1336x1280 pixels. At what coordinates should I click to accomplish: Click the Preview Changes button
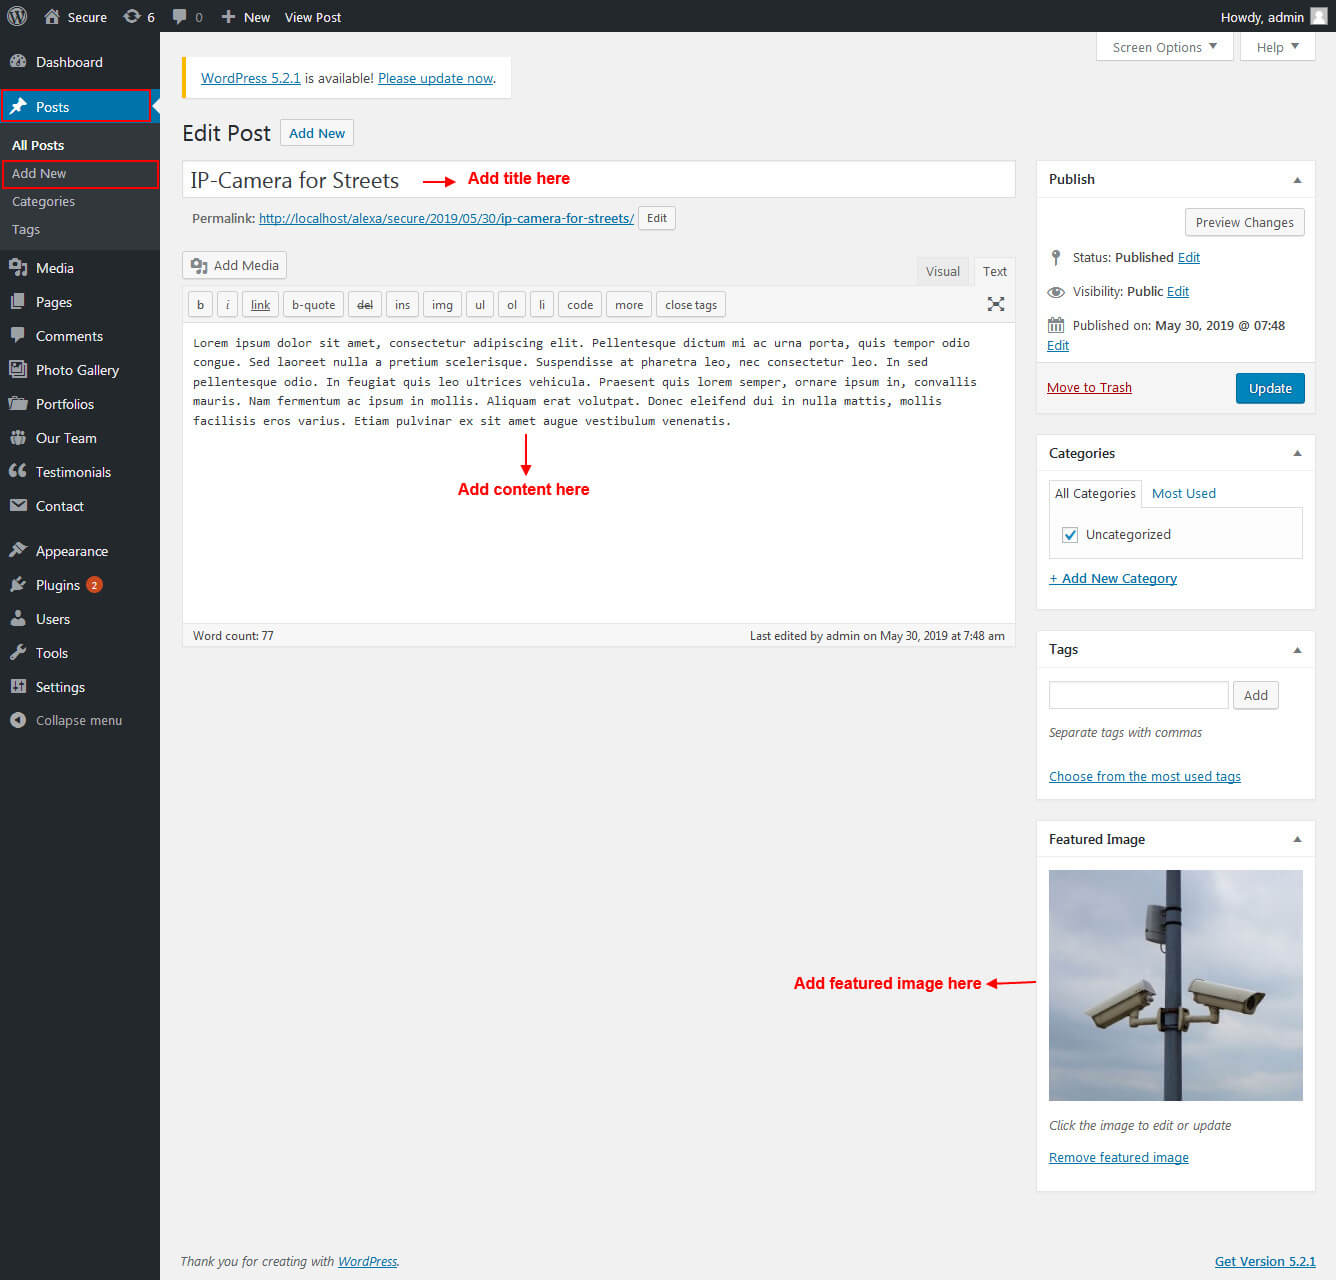tap(1244, 222)
